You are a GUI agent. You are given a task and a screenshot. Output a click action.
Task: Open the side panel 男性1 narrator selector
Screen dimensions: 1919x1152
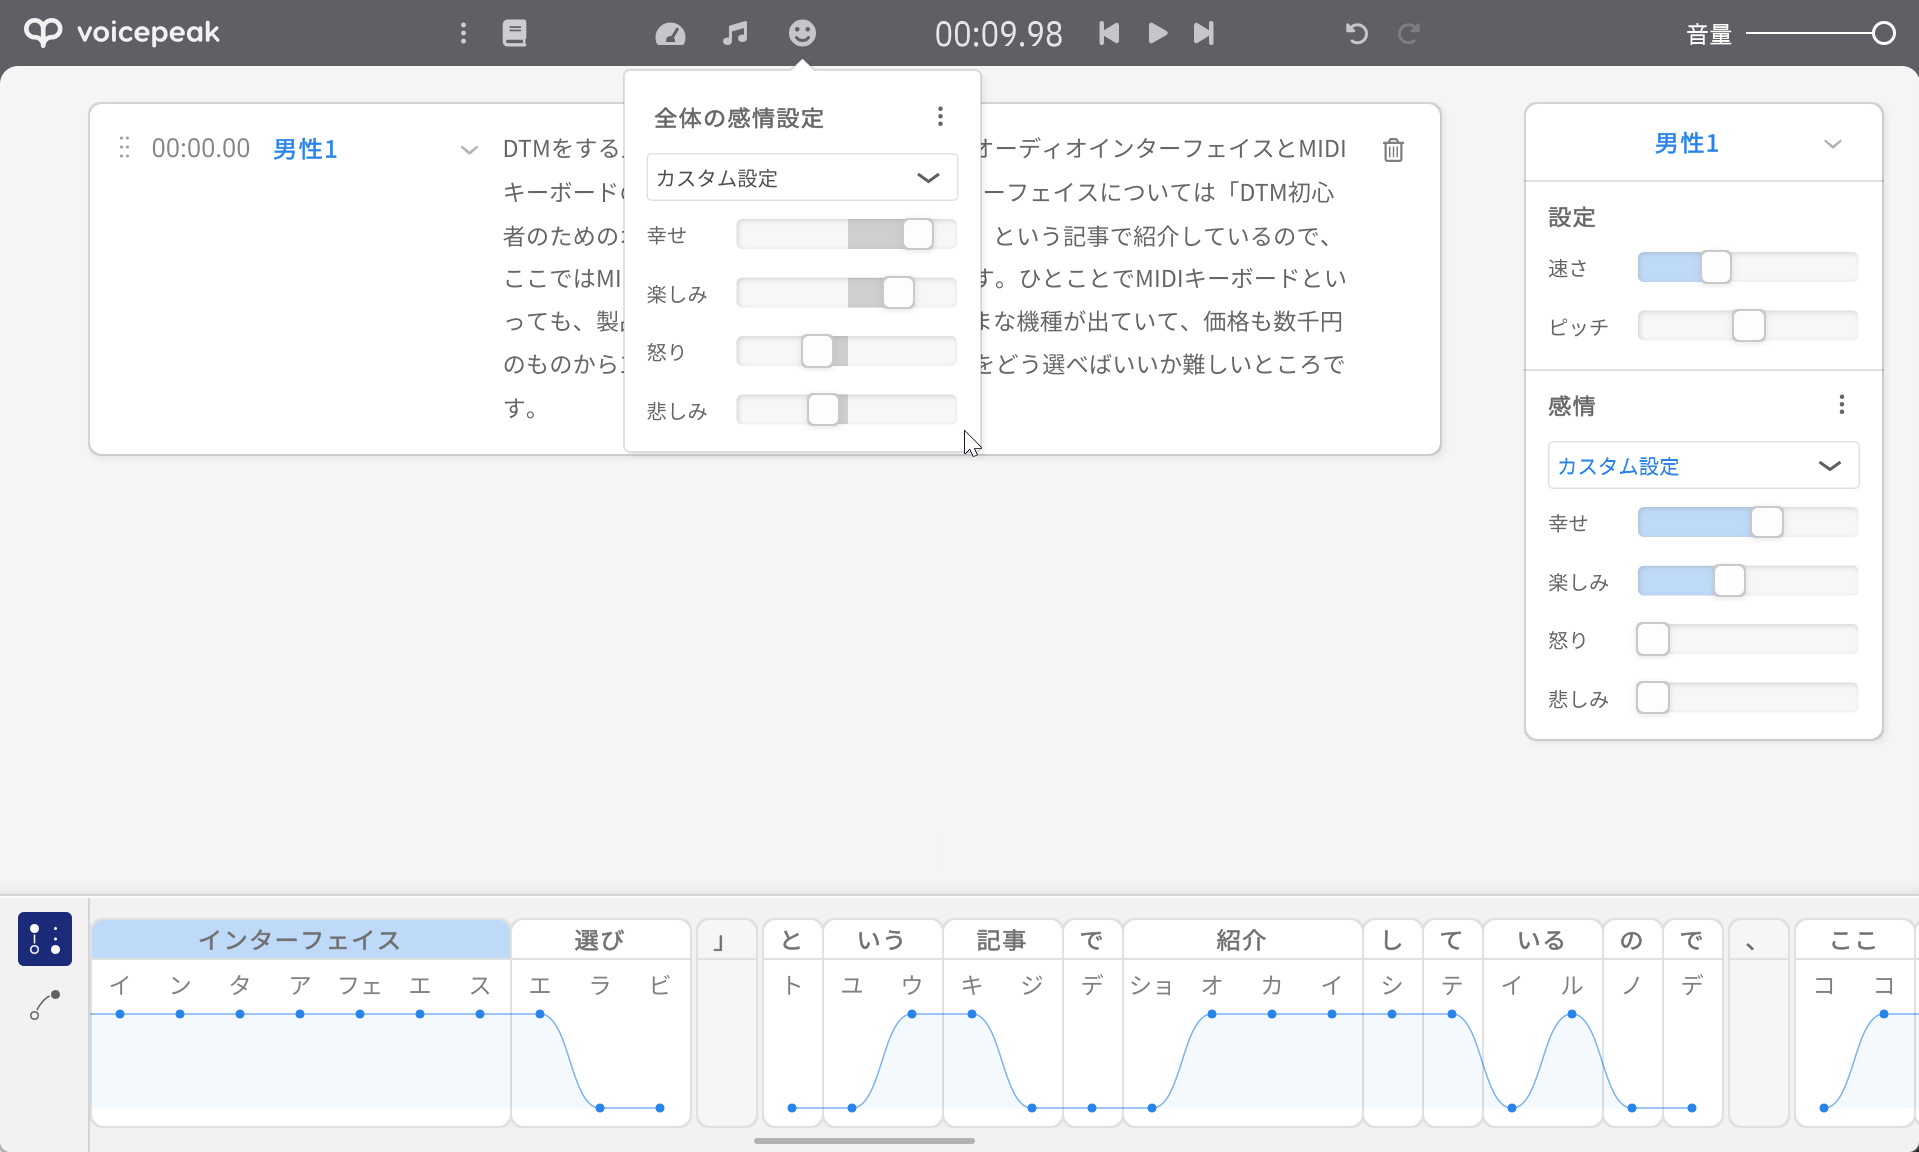pyautogui.click(x=1703, y=143)
